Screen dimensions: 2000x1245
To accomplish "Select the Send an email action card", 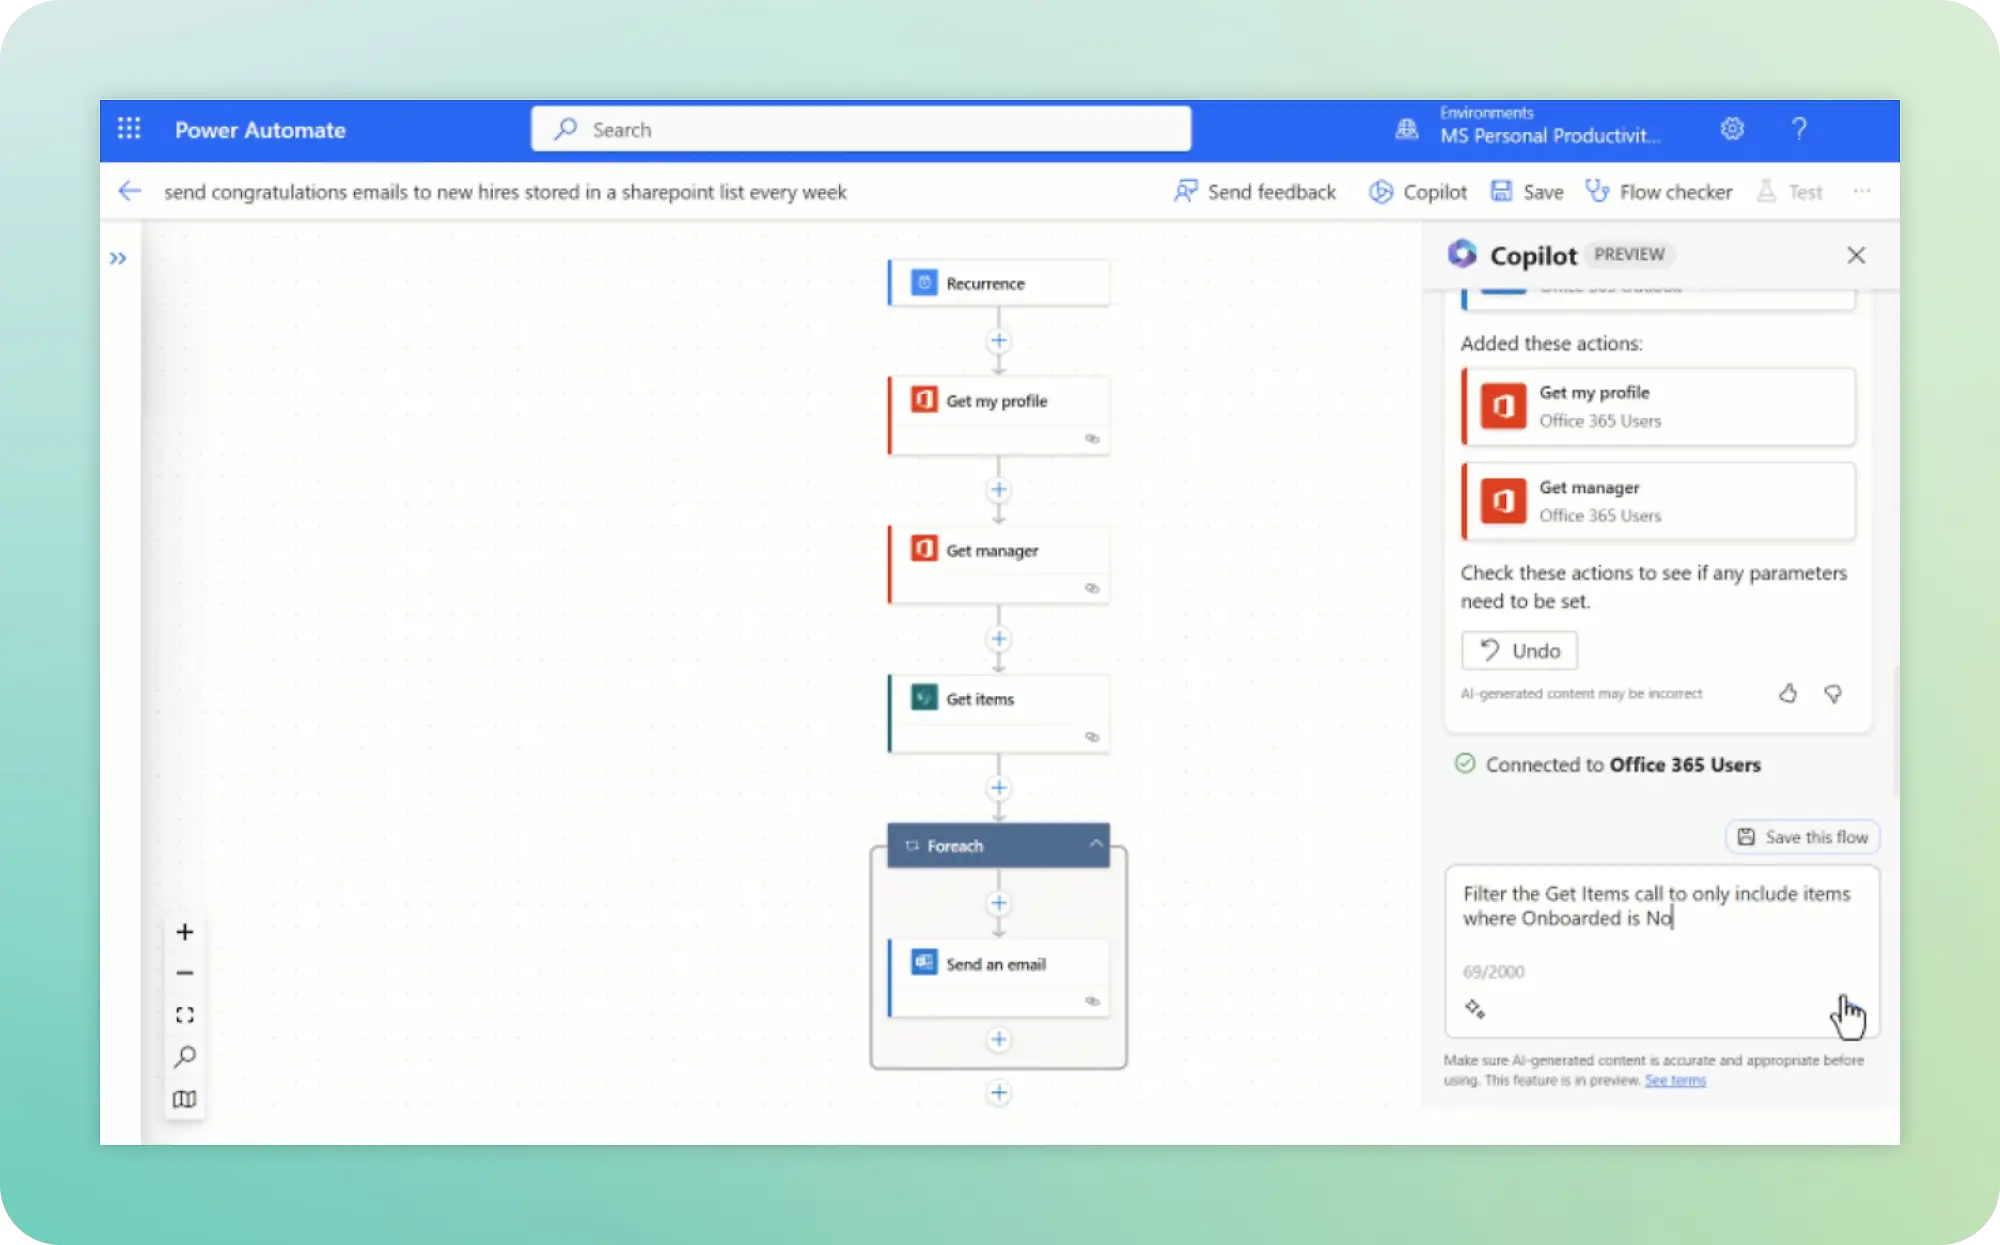I will 999,978.
